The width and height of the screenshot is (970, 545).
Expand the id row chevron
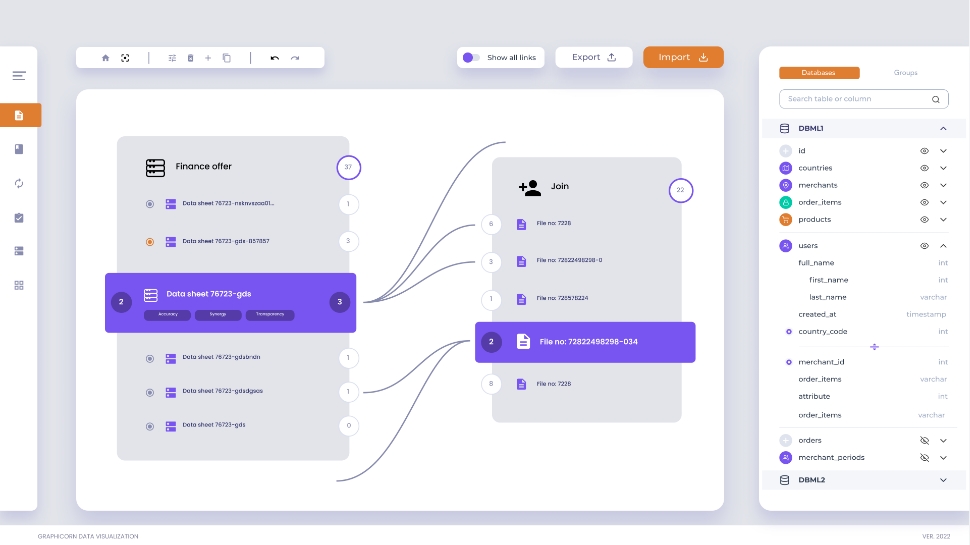[943, 151]
